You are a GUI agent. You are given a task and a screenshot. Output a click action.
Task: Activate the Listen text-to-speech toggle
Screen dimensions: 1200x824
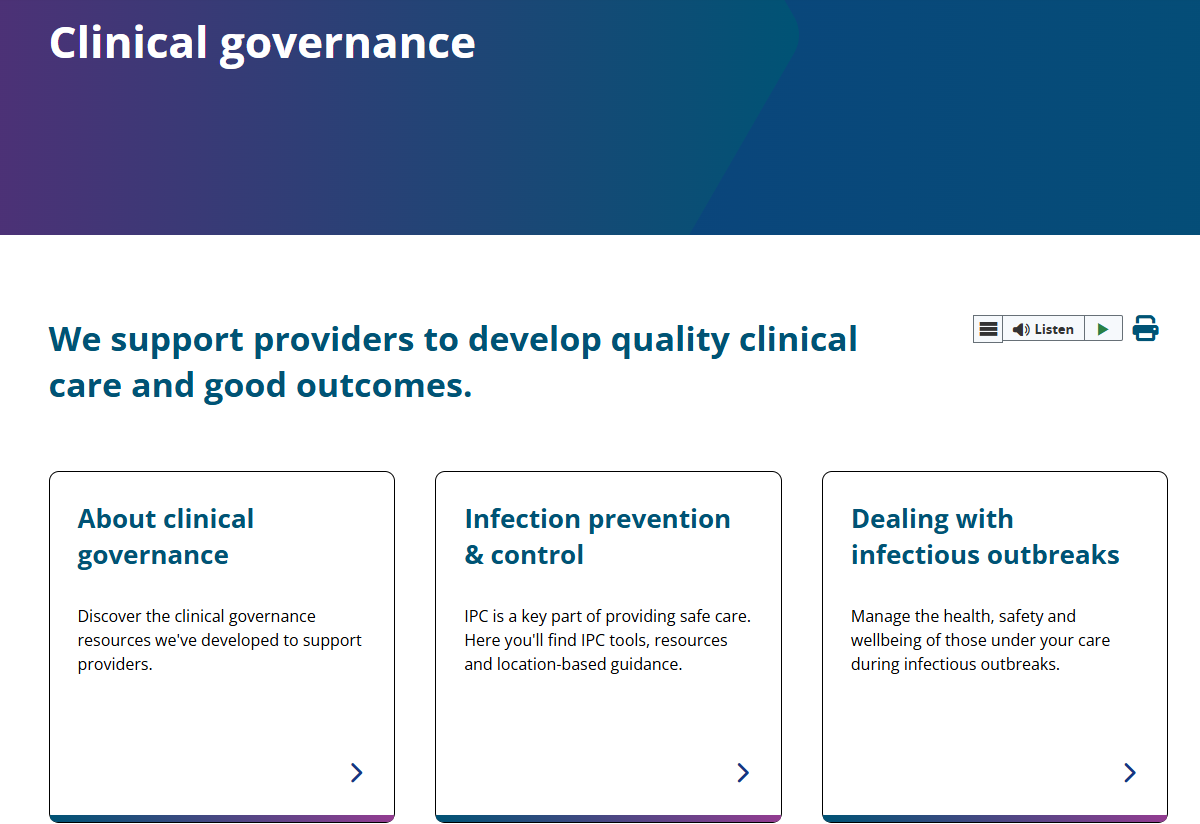(1045, 328)
